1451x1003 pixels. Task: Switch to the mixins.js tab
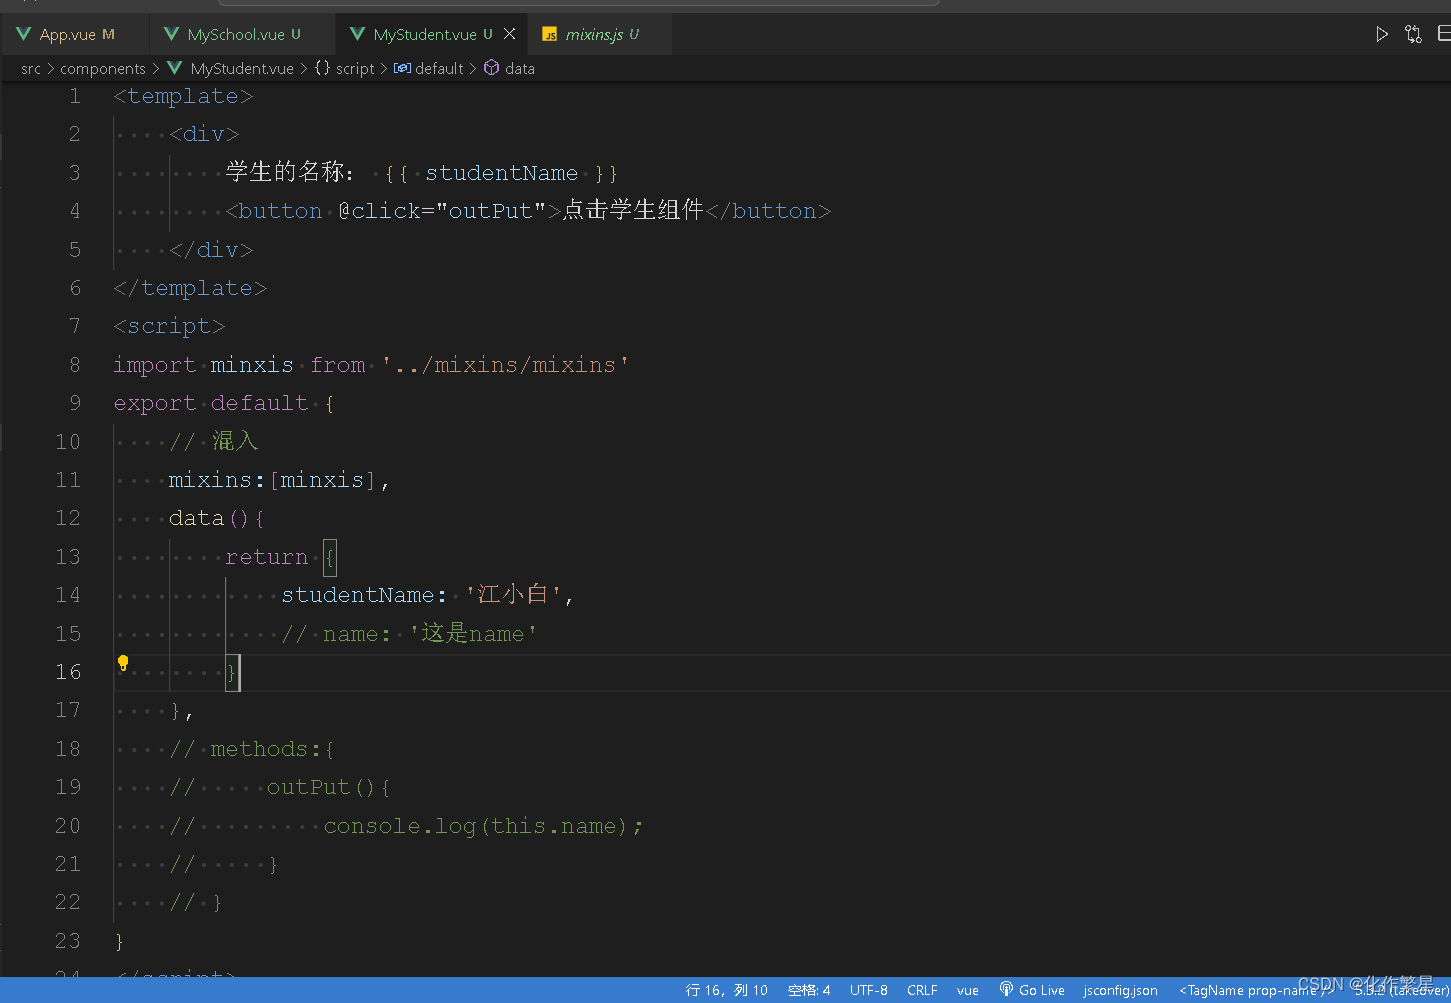602,34
